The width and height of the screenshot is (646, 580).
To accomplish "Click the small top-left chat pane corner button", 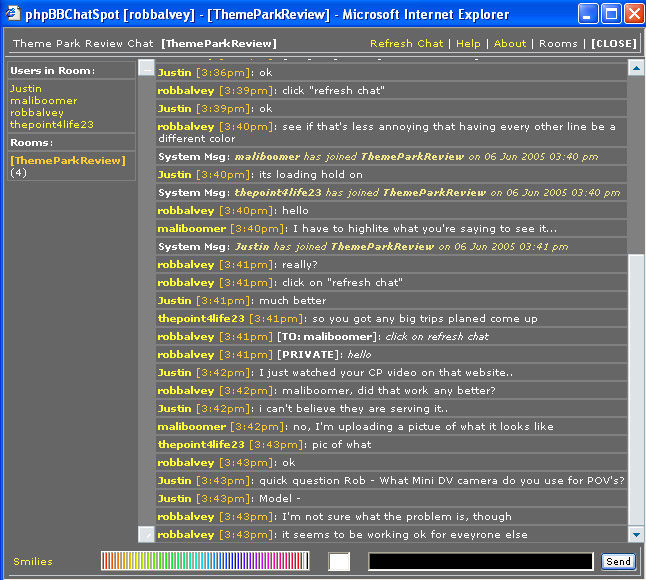I will click(x=146, y=68).
